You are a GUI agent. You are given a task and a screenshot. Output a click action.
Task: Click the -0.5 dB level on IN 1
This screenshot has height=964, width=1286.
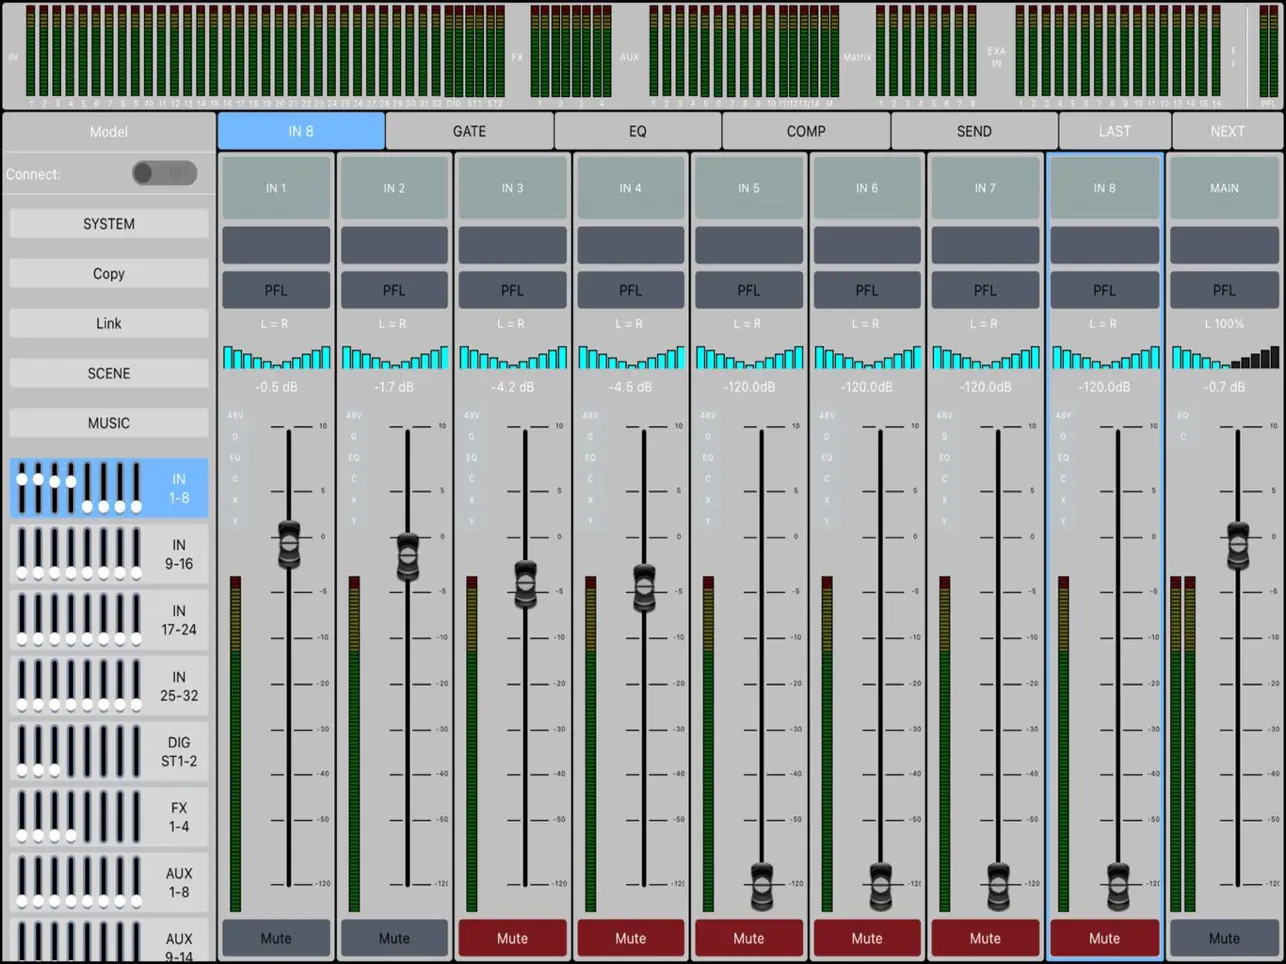point(276,387)
